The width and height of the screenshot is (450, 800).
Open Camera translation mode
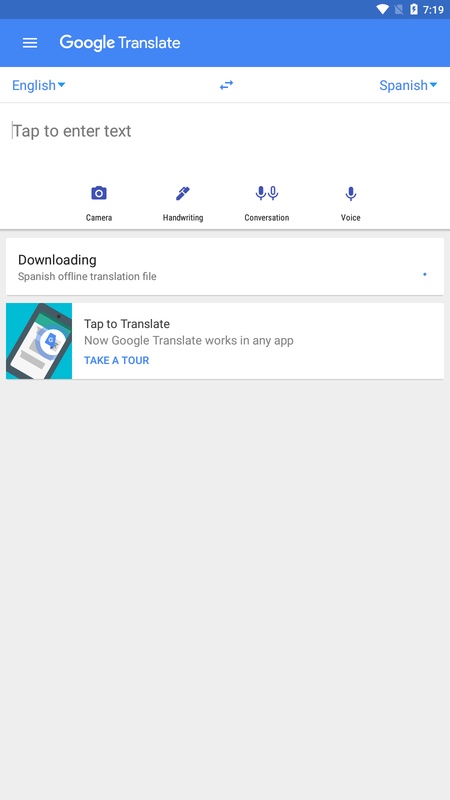98,193
